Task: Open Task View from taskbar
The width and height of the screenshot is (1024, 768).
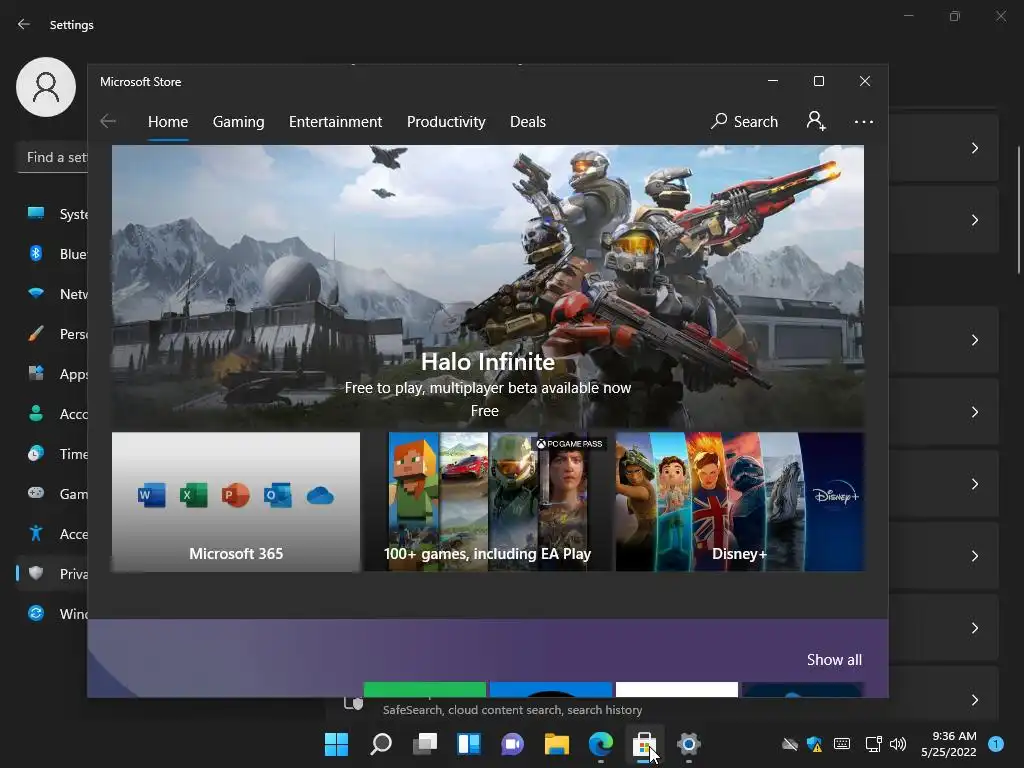Action: click(x=425, y=744)
